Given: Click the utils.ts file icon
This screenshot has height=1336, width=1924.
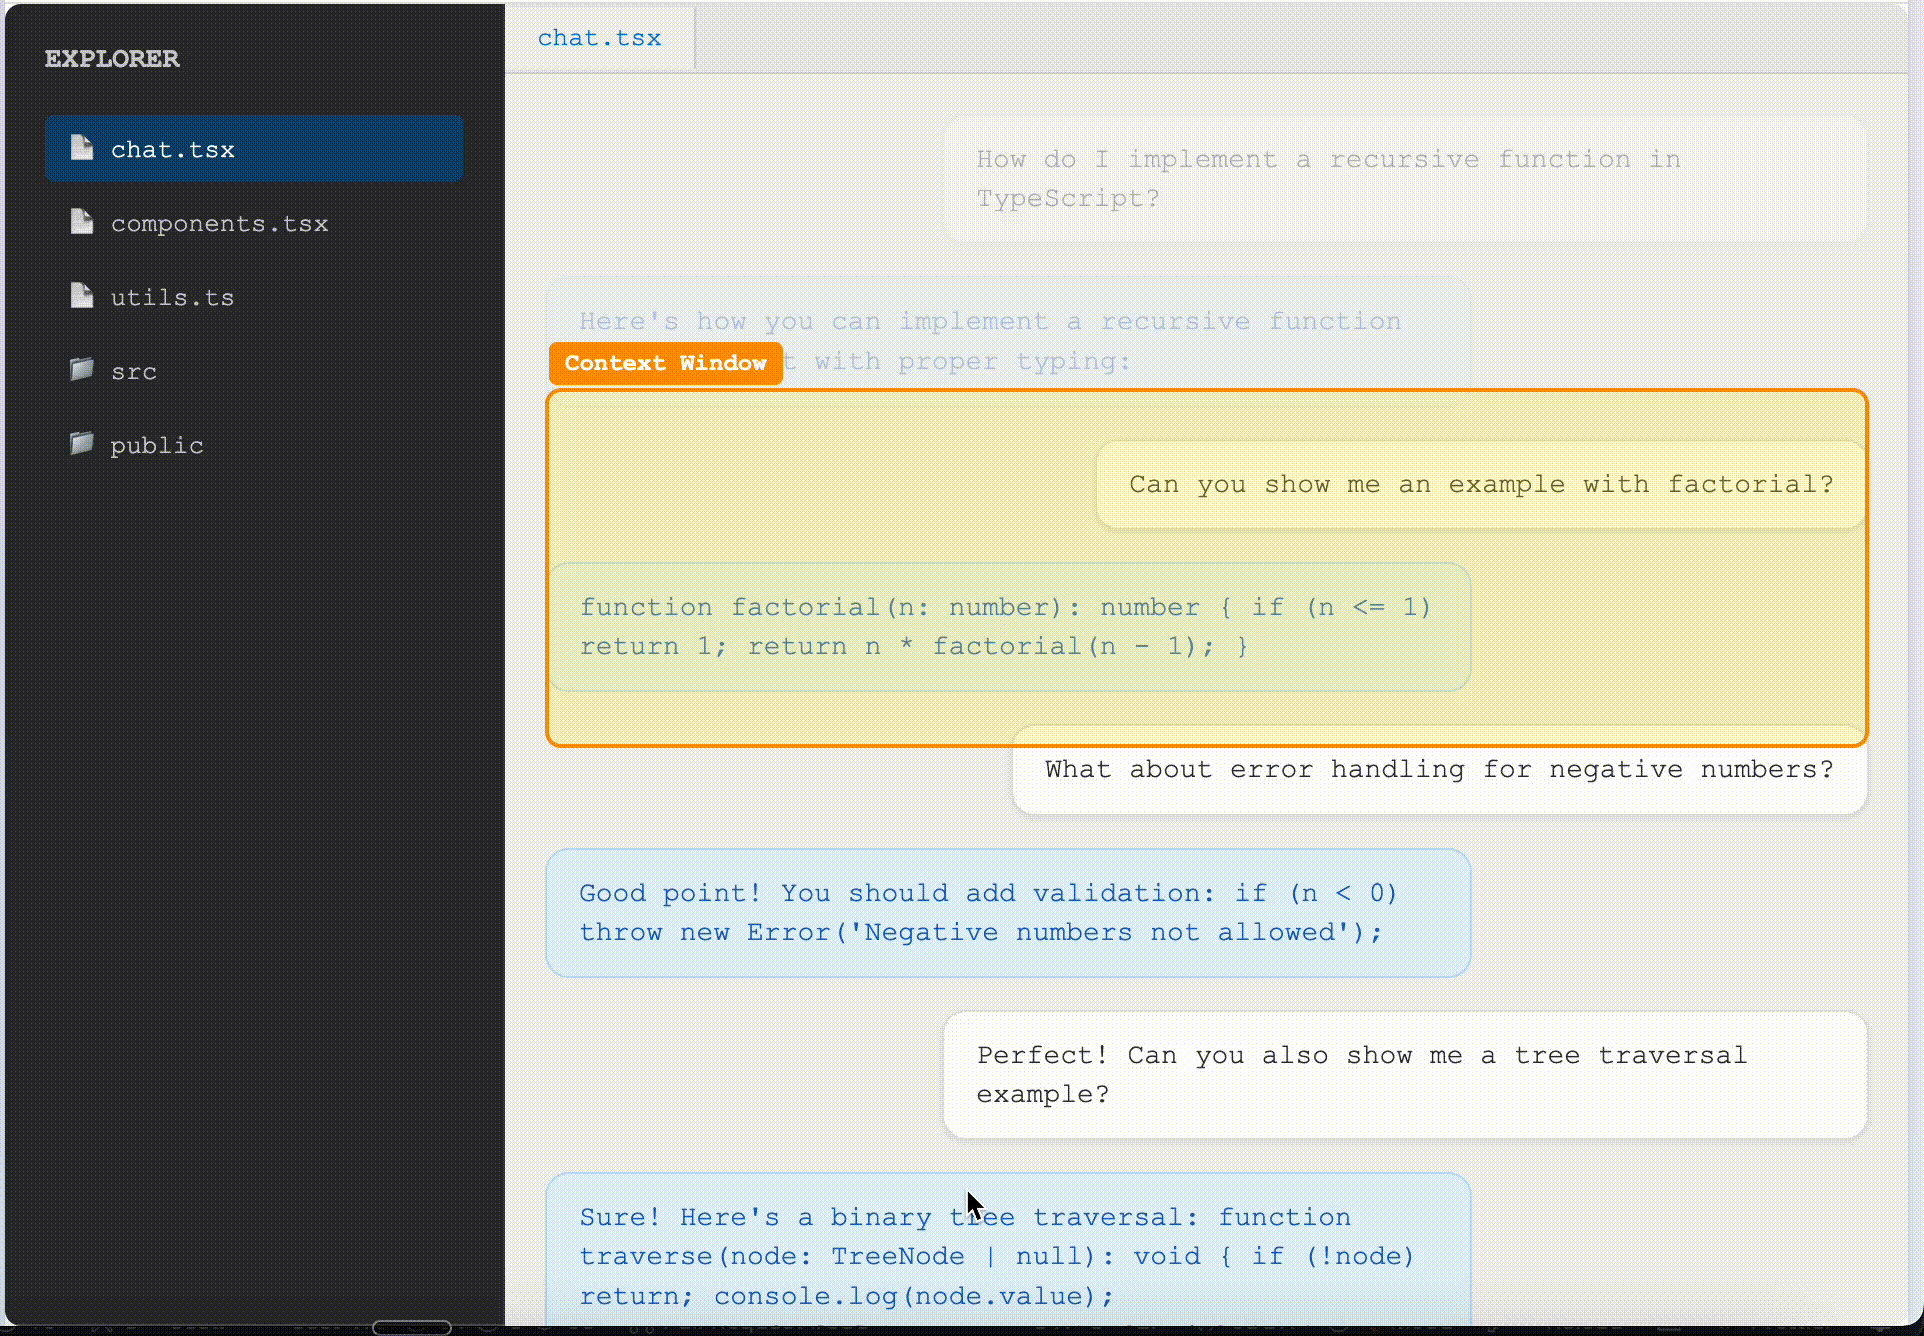Looking at the screenshot, I should coord(82,296).
